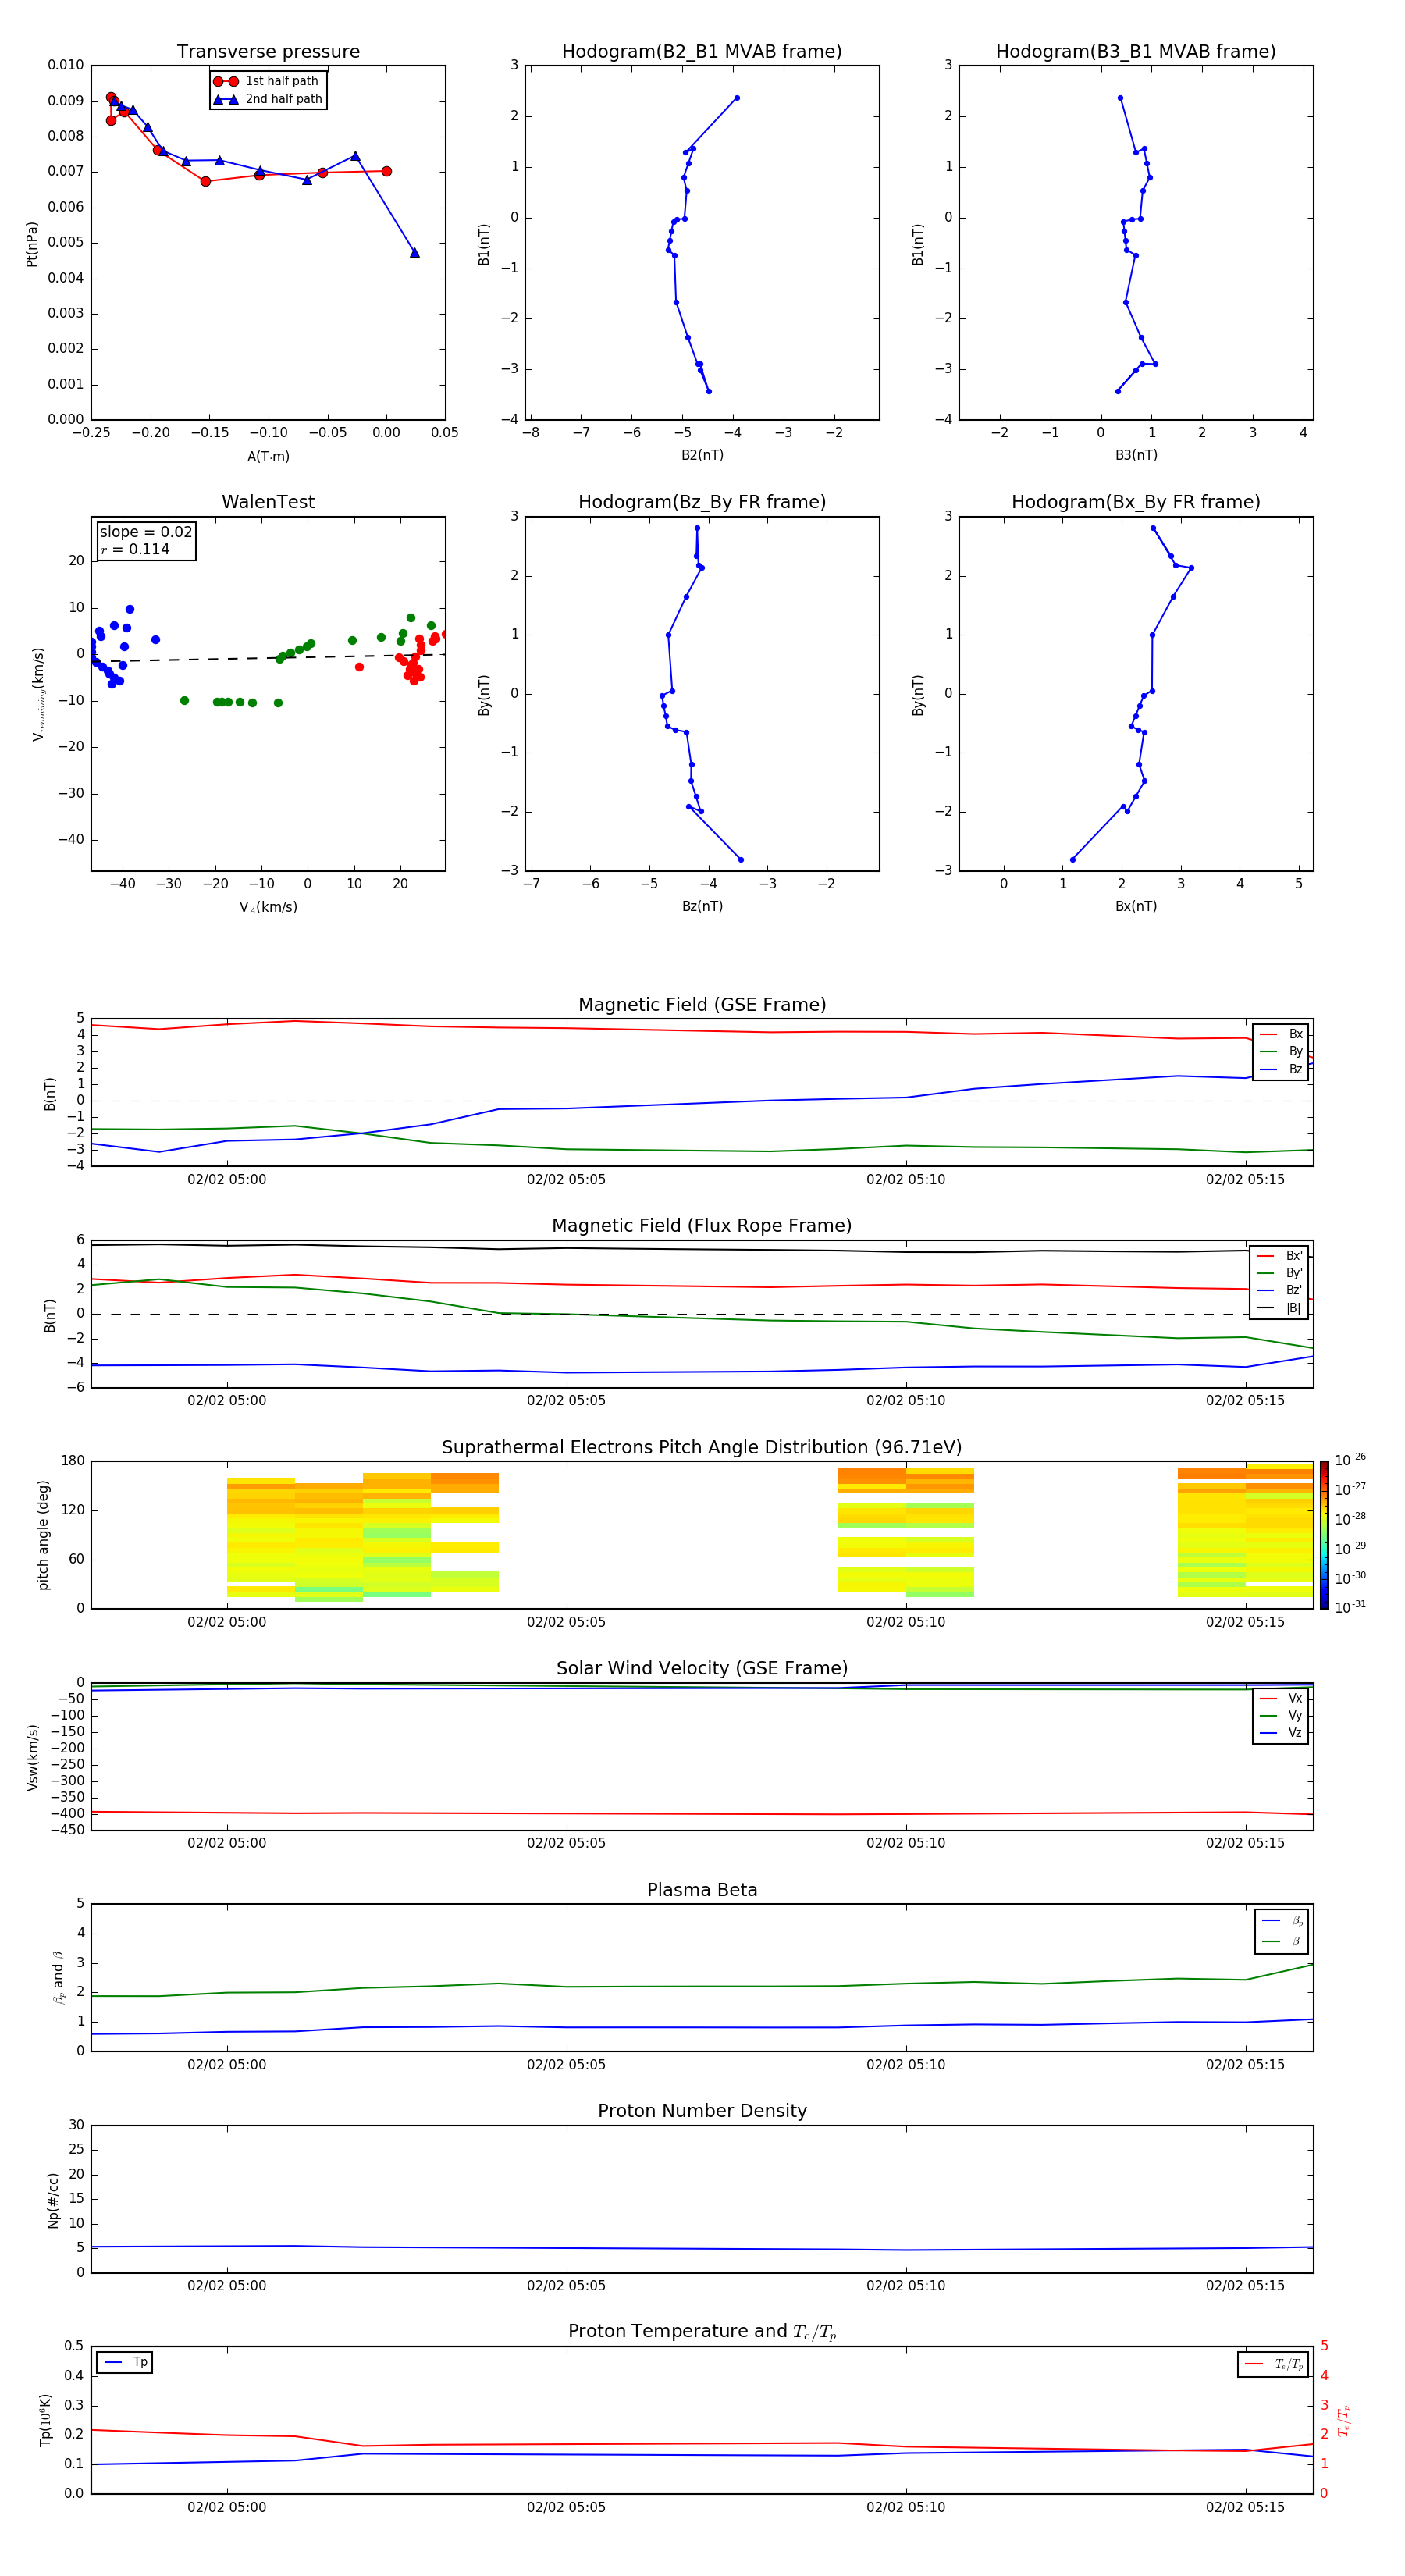
Task: Click the '10^-26' colorbar label
Action: tap(1350, 1460)
